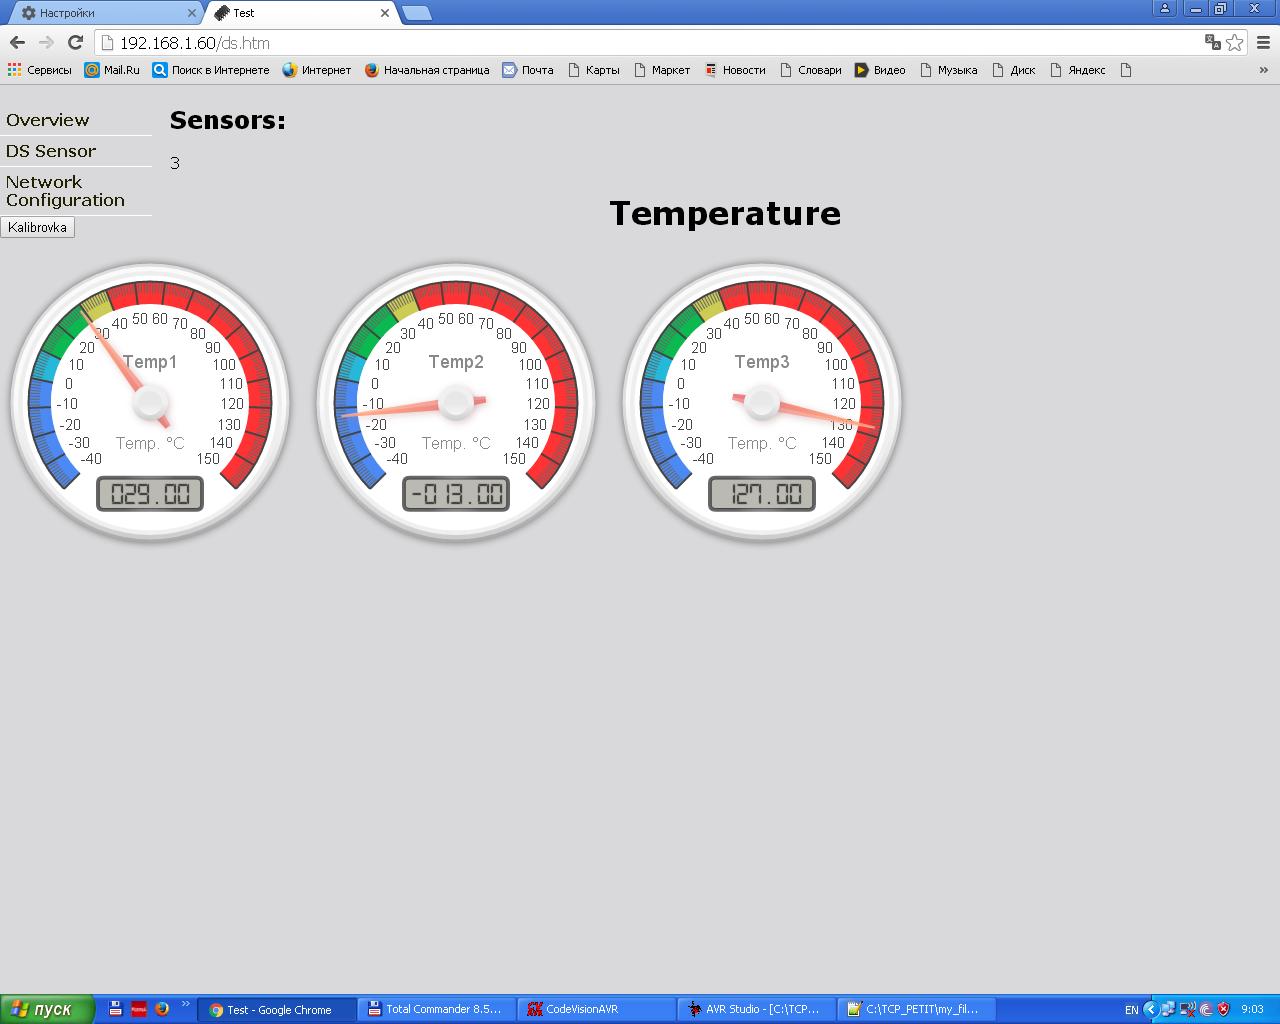Viewport: 1280px width, 1024px height.
Task: Open the Карты bookmark
Action: 593,70
